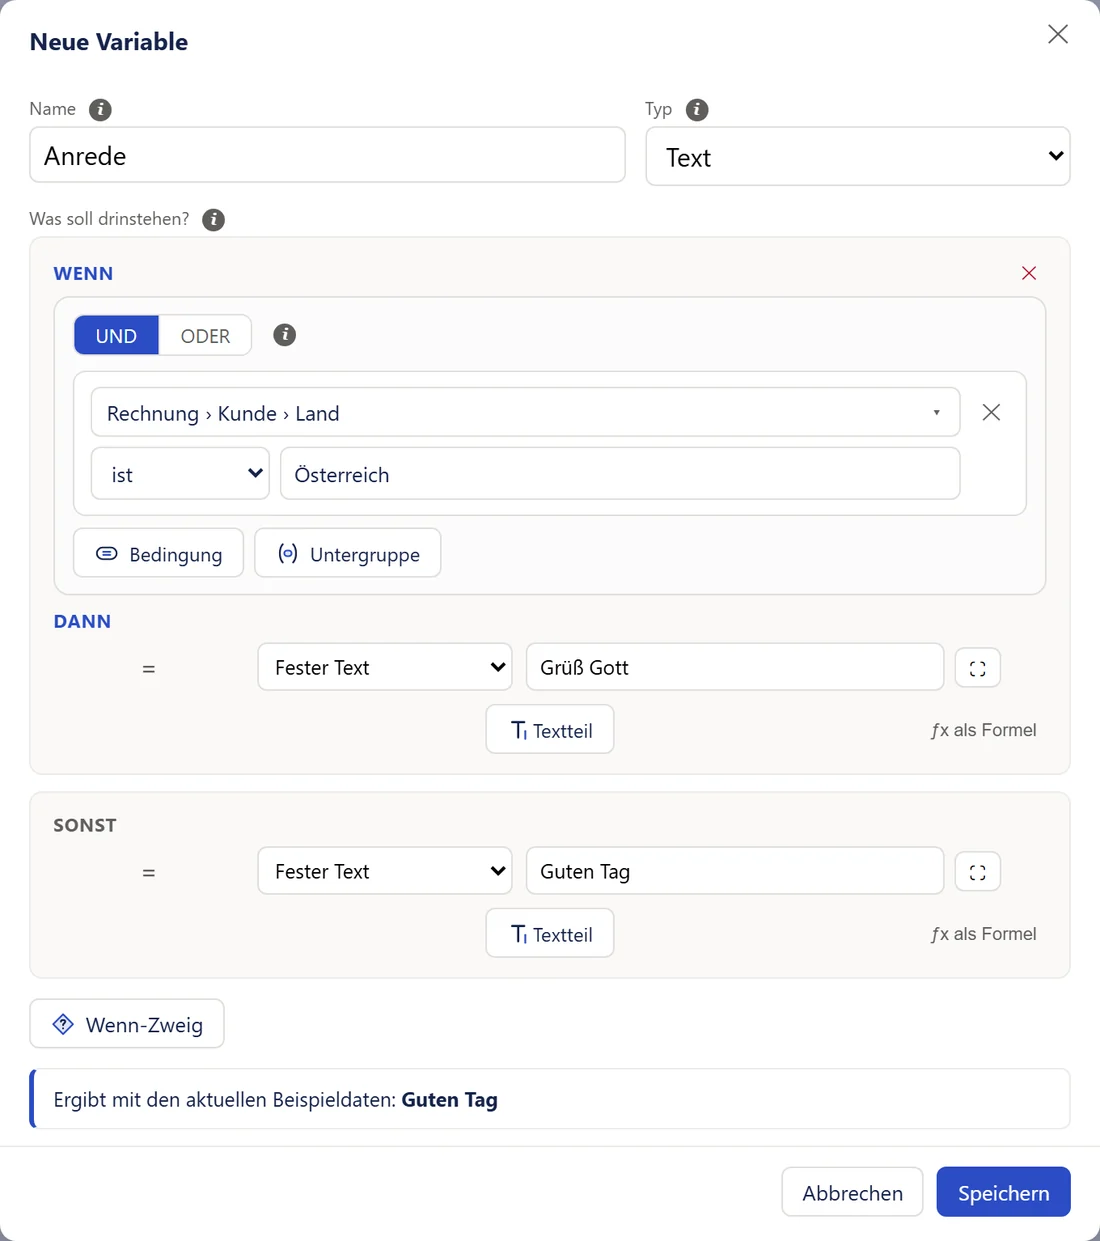Open the SONST 'Fester Text' dropdown
Image resolution: width=1100 pixels, height=1241 pixels.
point(385,871)
